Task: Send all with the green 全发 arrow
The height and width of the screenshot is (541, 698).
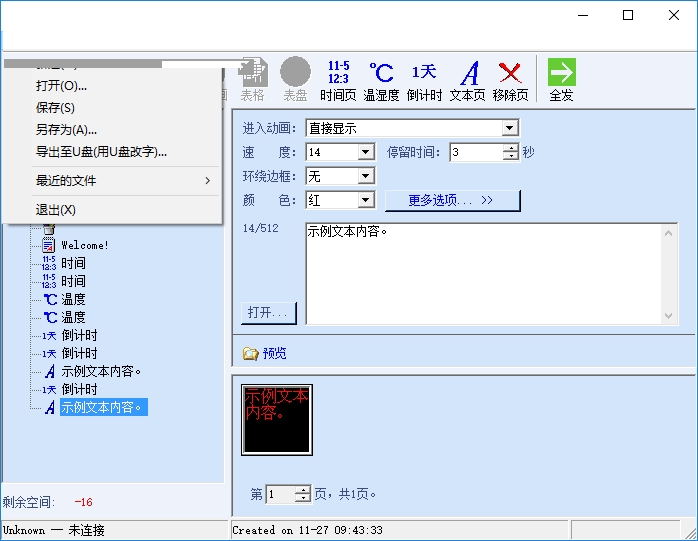Action: point(561,80)
